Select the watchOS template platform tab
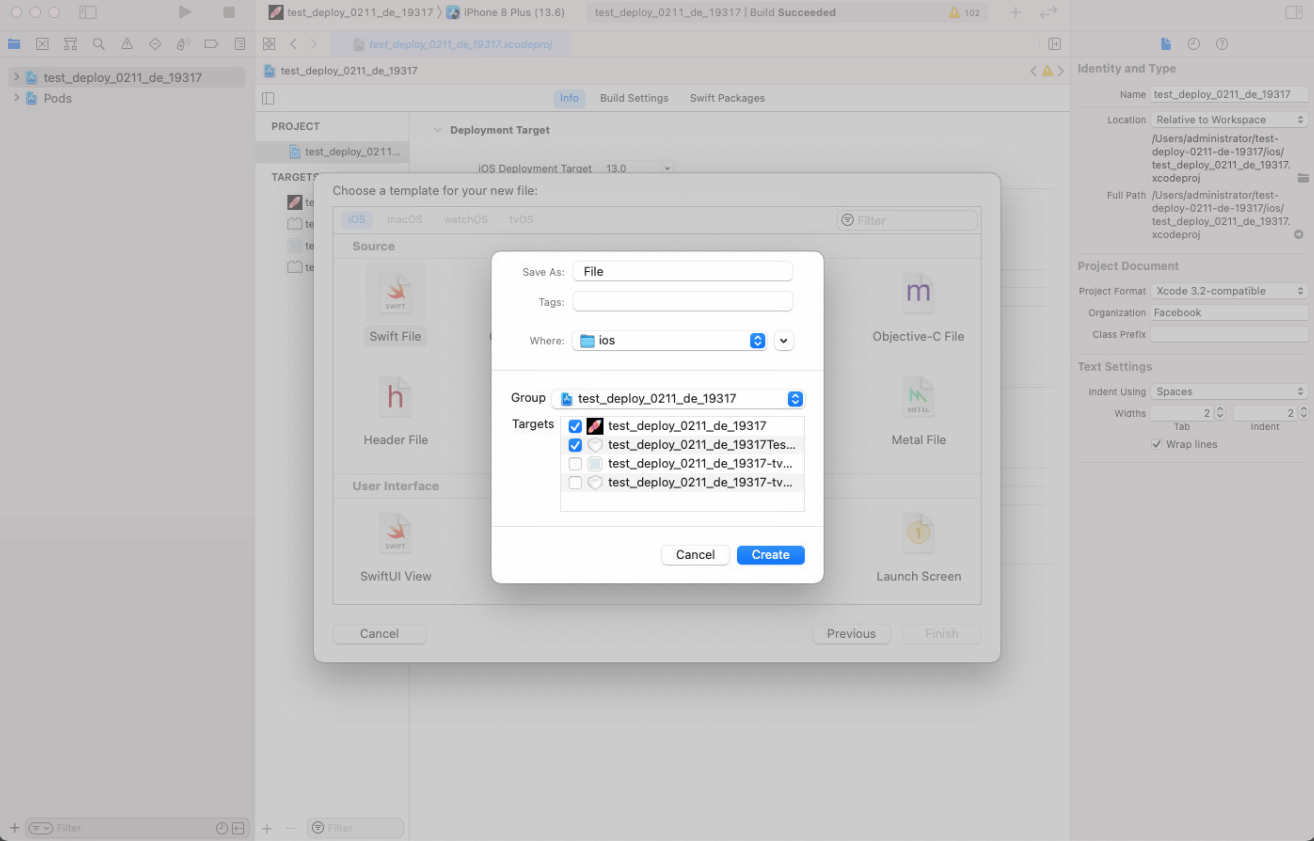This screenshot has width=1314, height=841. pos(466,220)
